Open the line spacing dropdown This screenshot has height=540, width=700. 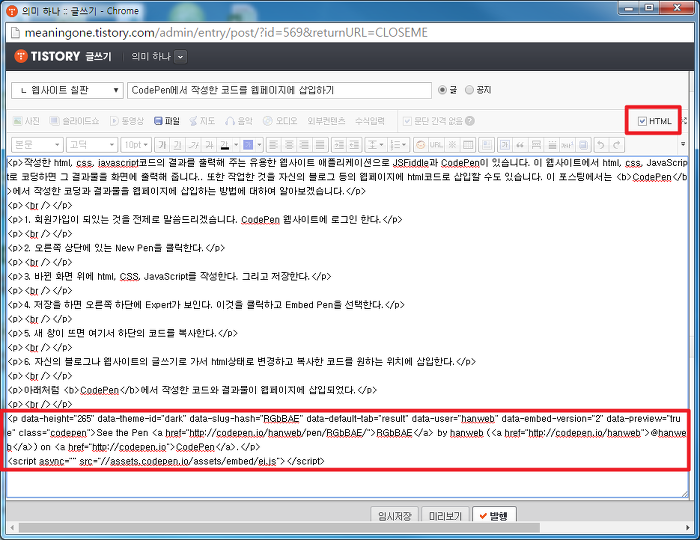point(375,145)
